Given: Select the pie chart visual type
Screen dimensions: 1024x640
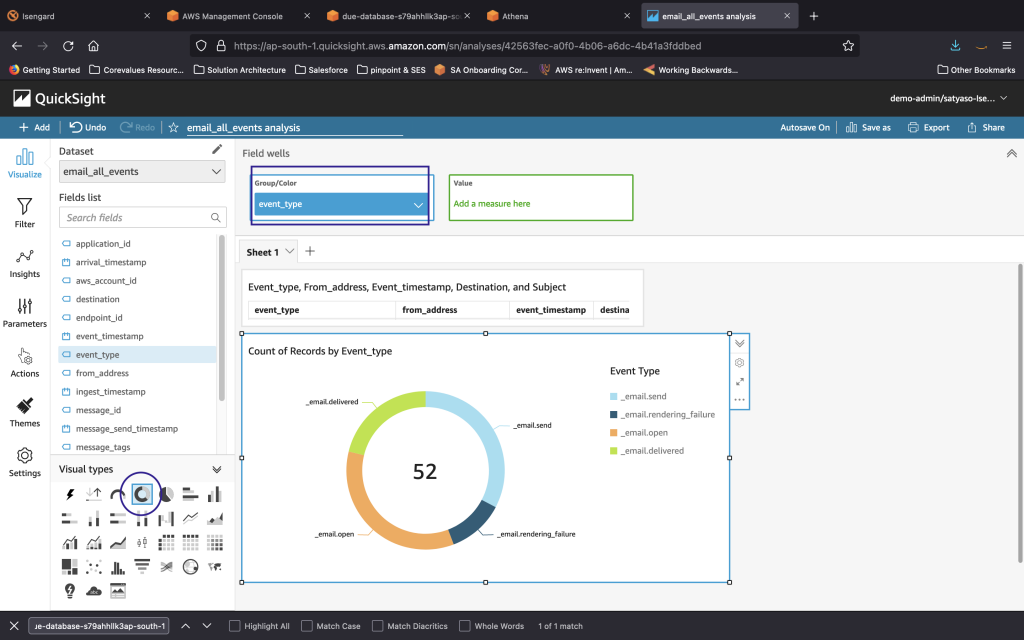Looking at the screenshot, I should coord(166,494).
